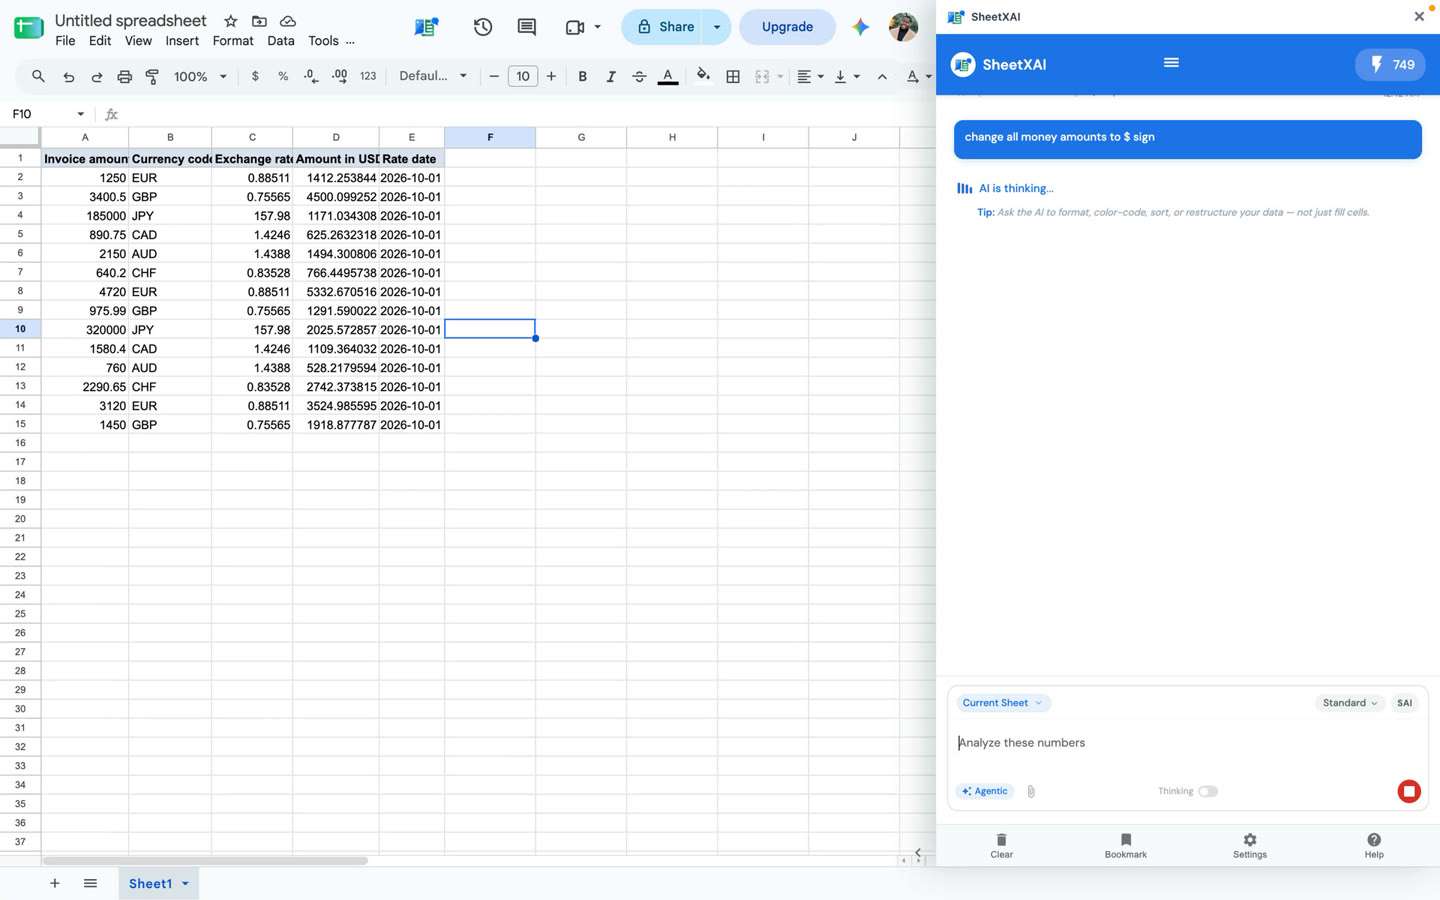Clear the SheetXAI chat

click(x=1001, y=846)
